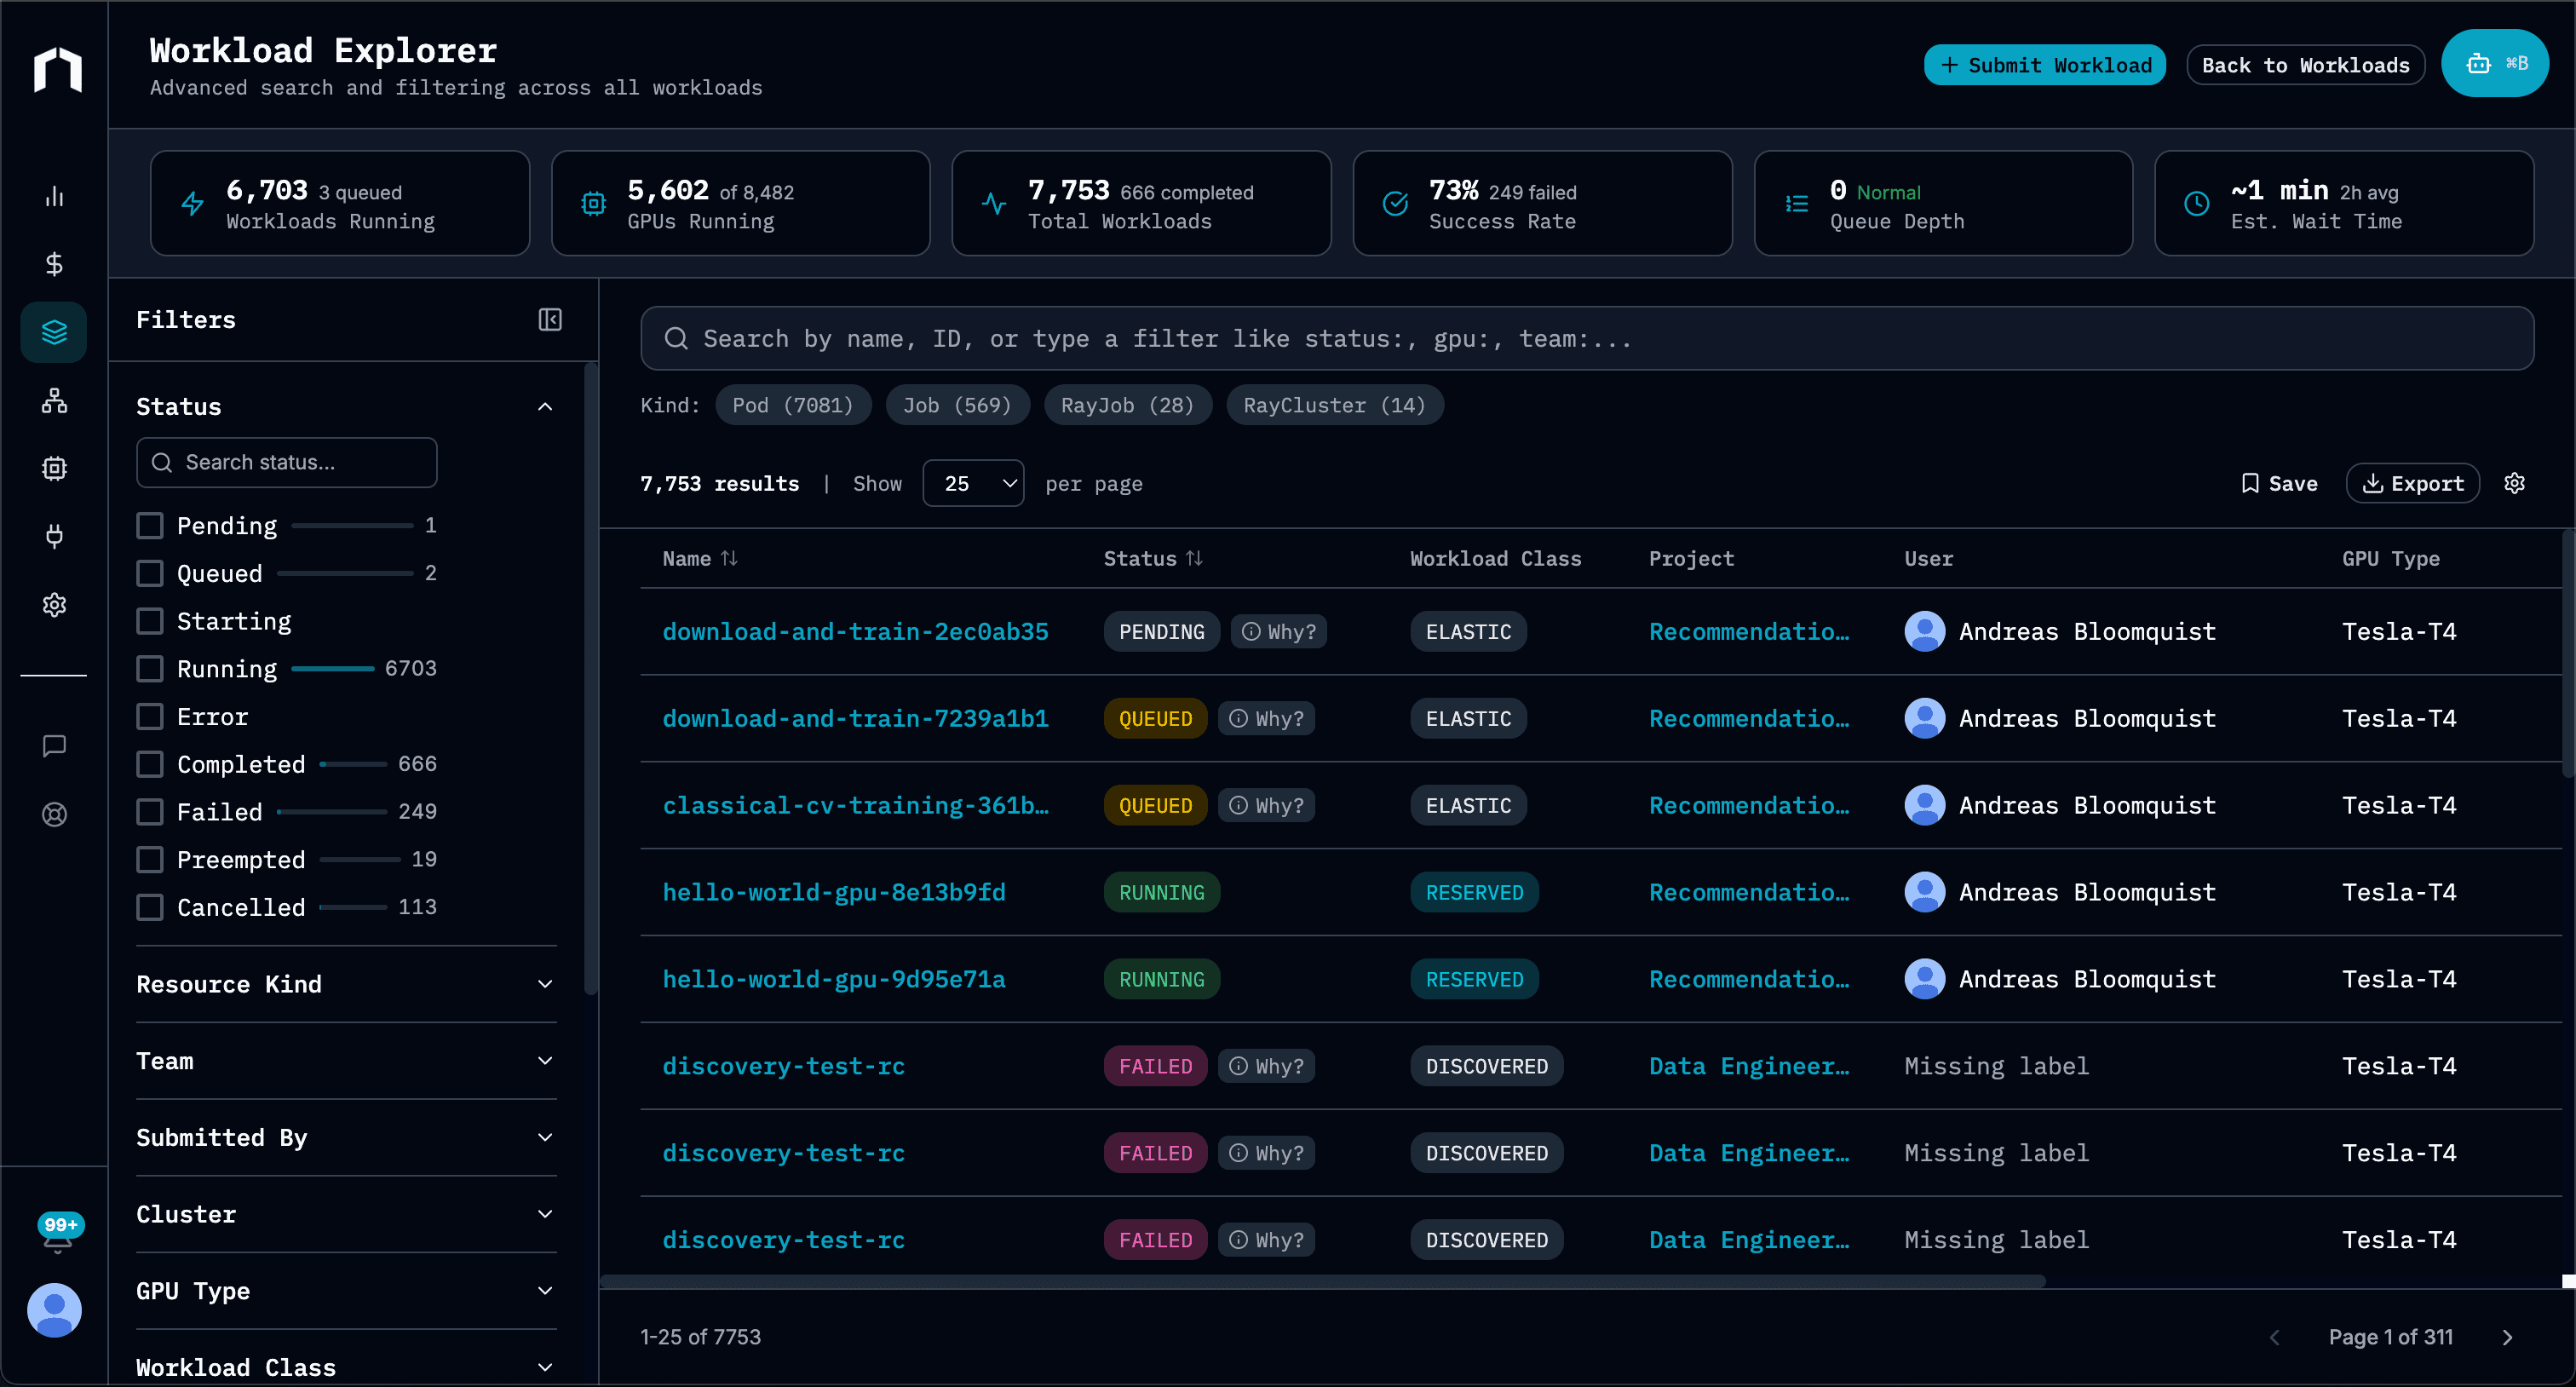Open the chat feedback bubble in sidebar
This screenshot has height=1387, width=2576.
coord(54,745)
